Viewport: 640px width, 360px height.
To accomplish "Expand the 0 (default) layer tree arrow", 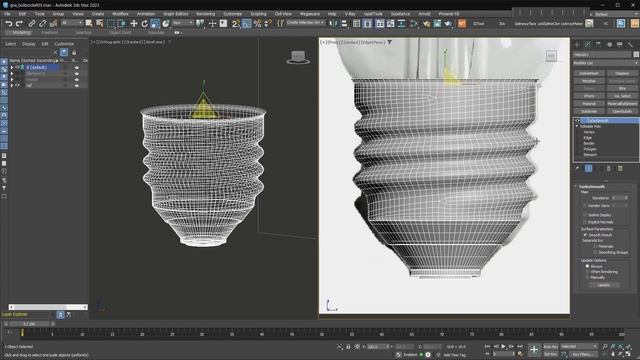I will point(12,68).
